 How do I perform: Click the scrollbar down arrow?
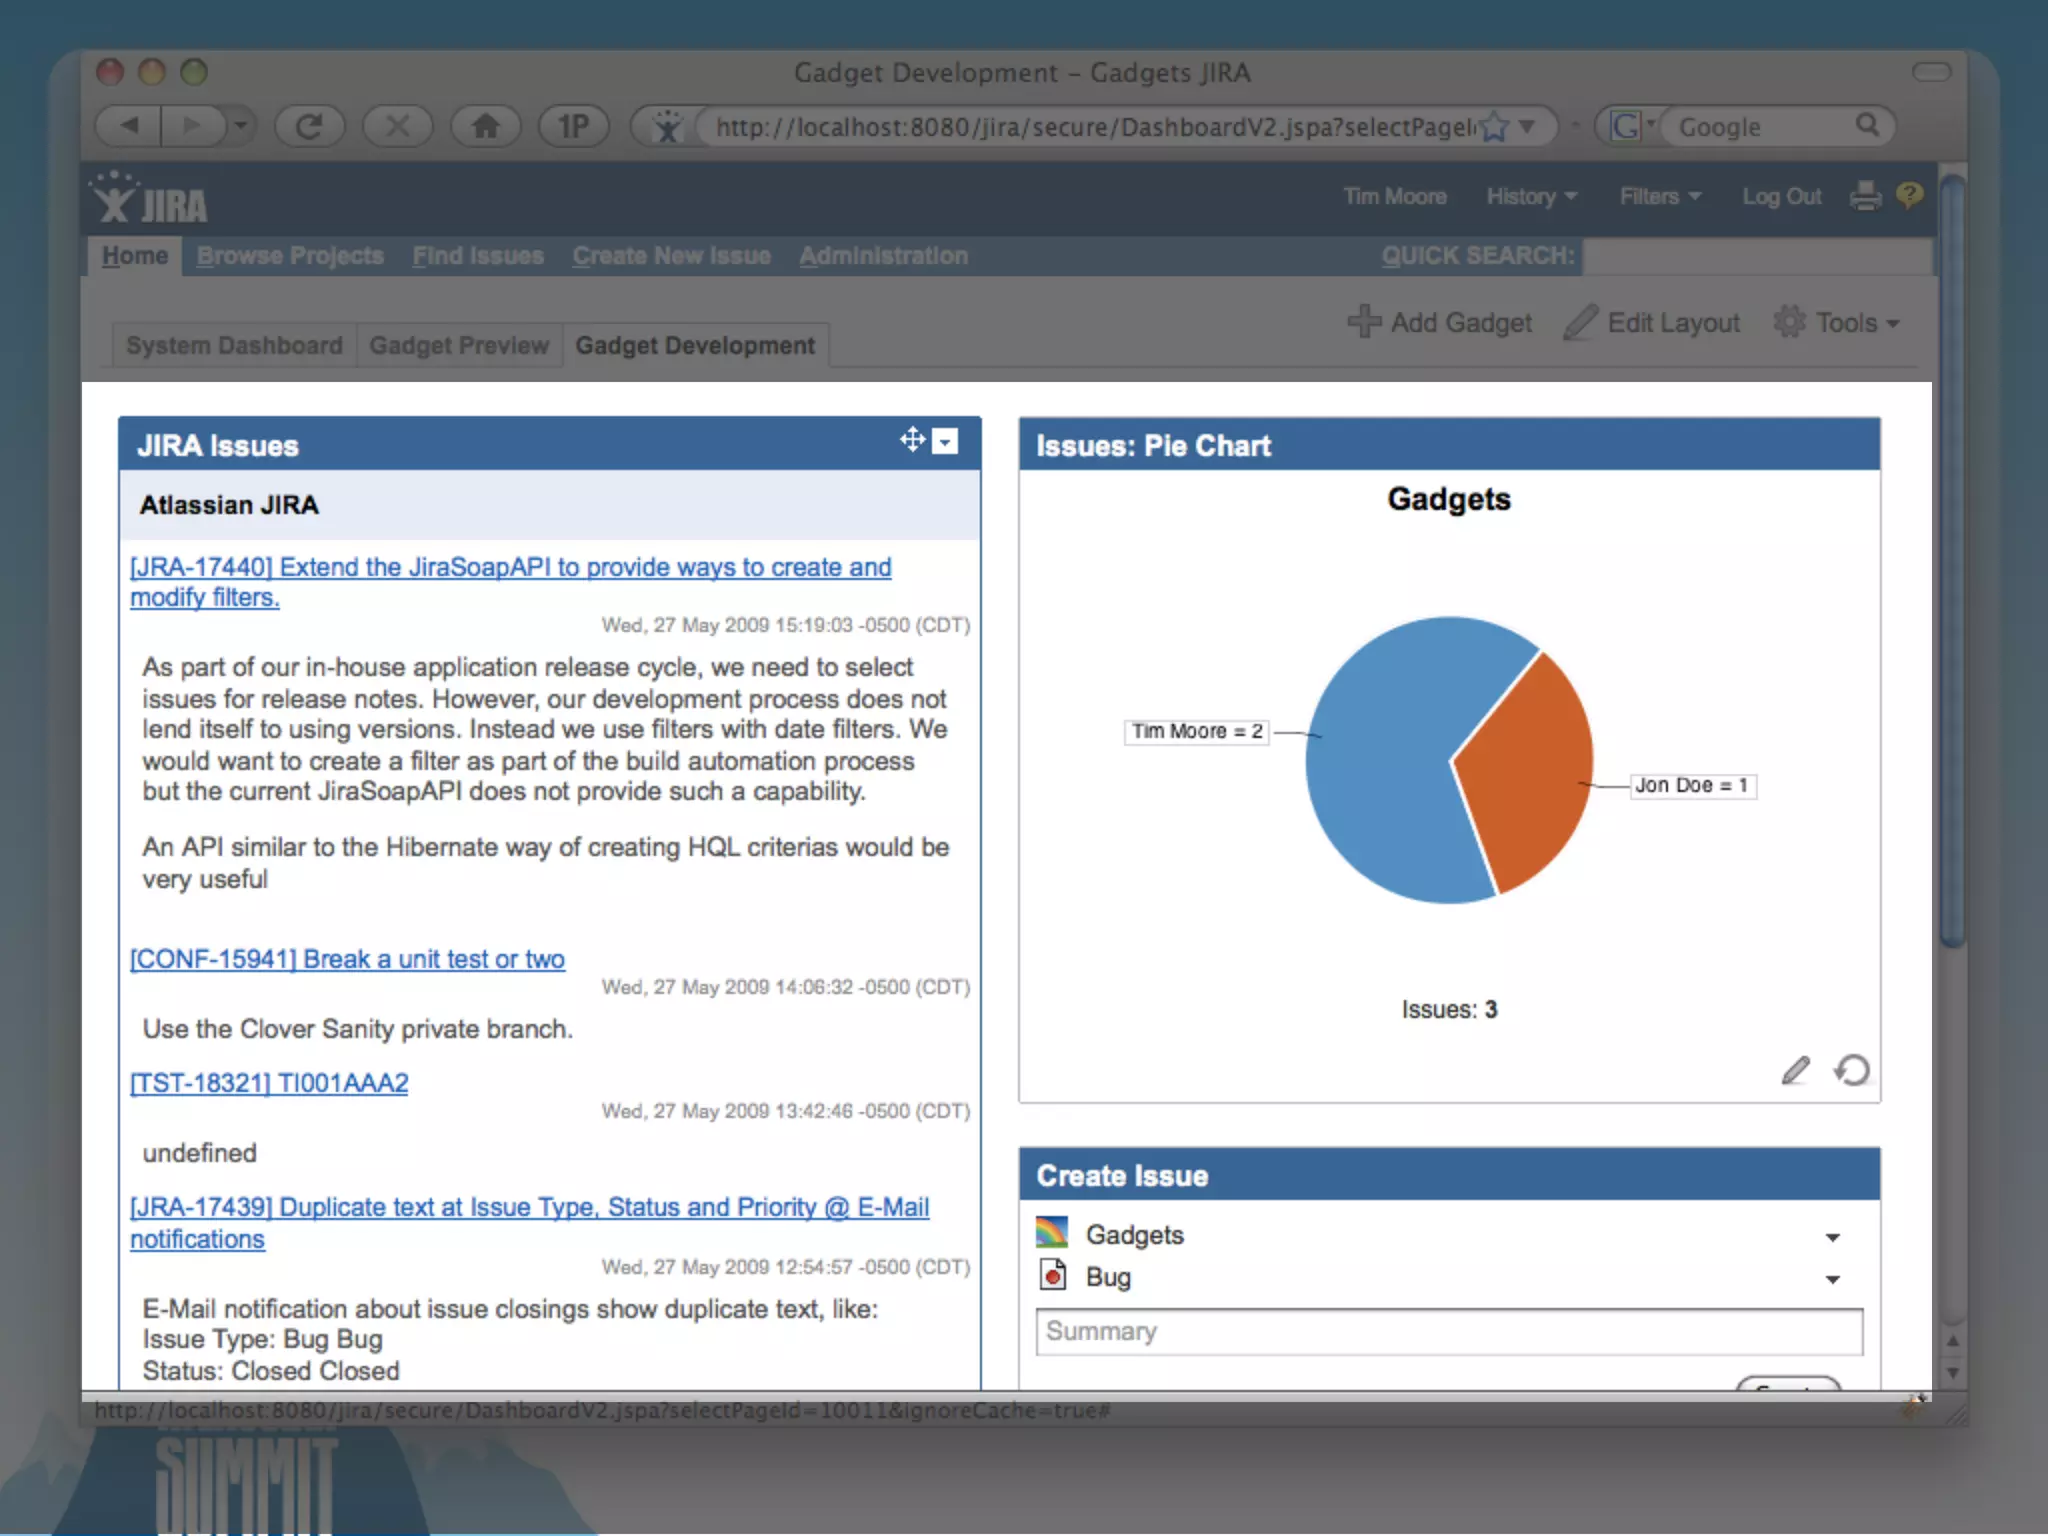pyautogui.click(x=1952, y=1374)
